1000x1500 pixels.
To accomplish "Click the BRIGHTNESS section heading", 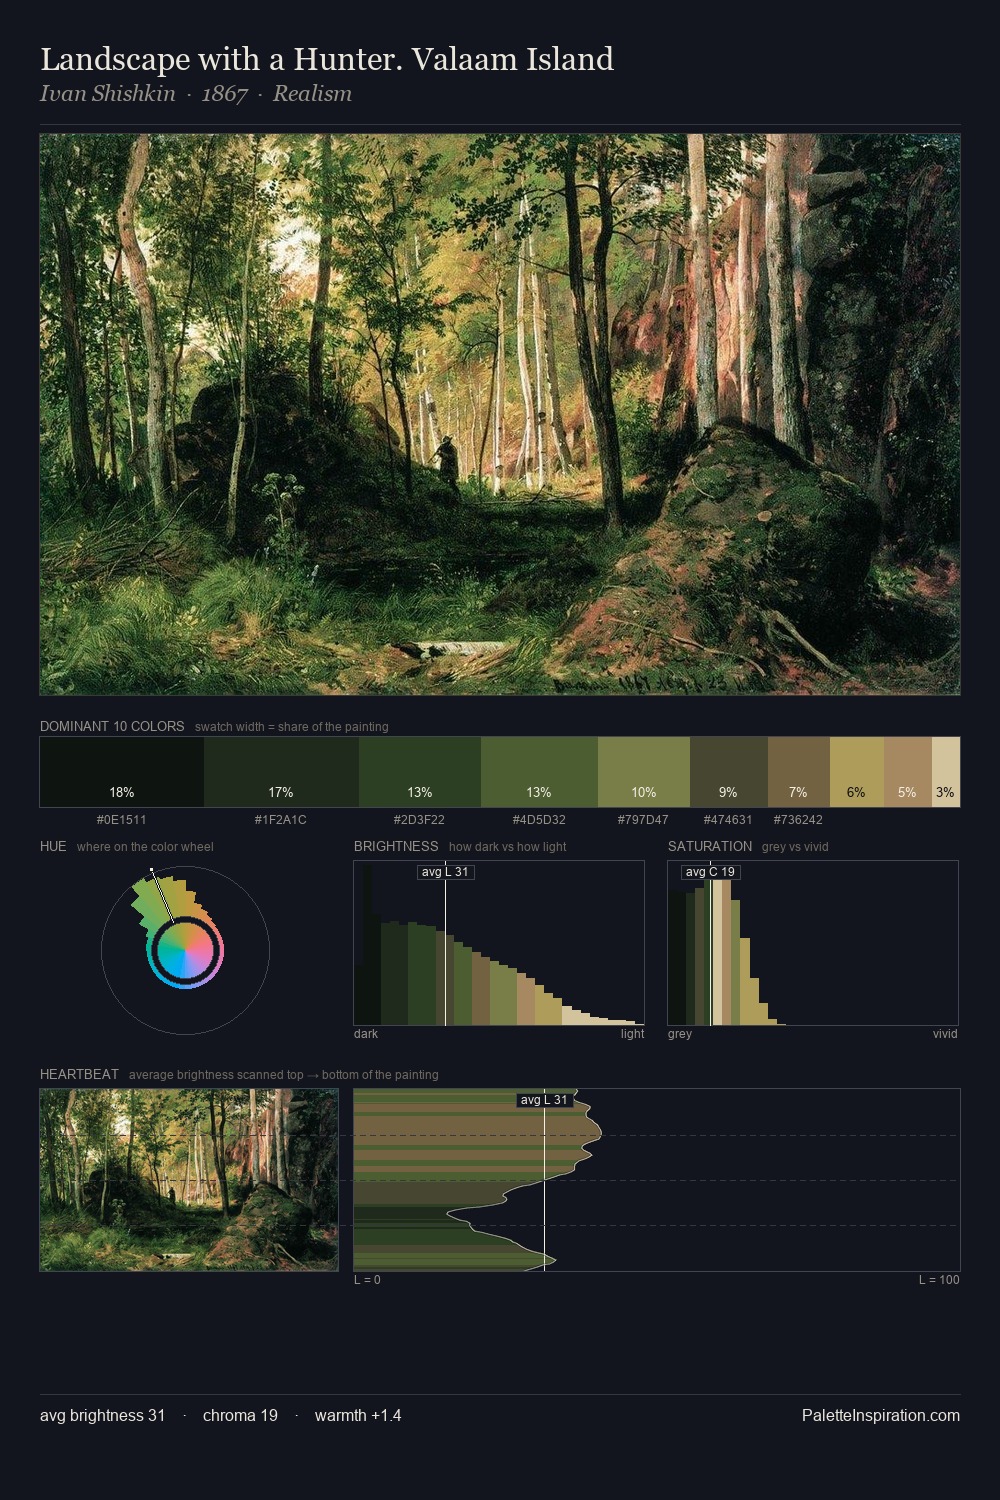I will point(396,847).
